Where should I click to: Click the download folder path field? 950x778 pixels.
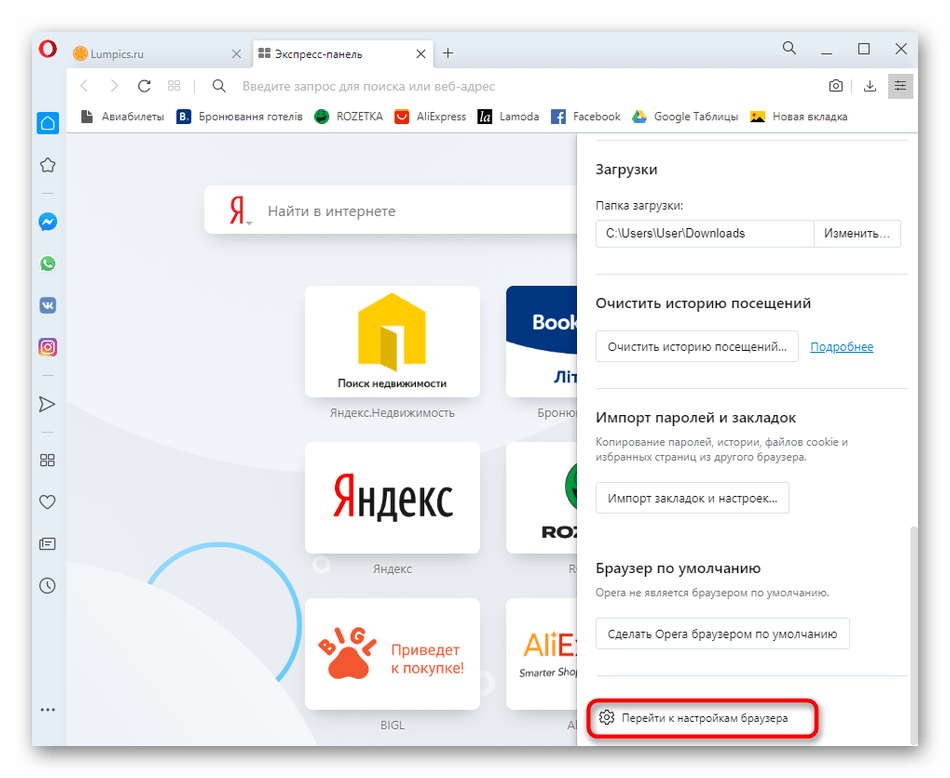tap(705, 233)
